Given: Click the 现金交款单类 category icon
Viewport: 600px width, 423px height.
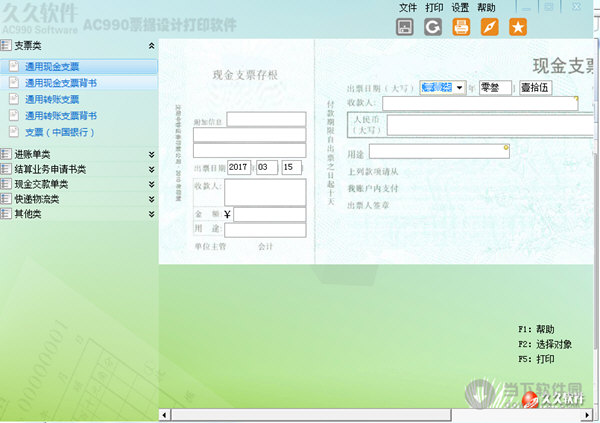Looking at the screenshot, I should (7, 184).
